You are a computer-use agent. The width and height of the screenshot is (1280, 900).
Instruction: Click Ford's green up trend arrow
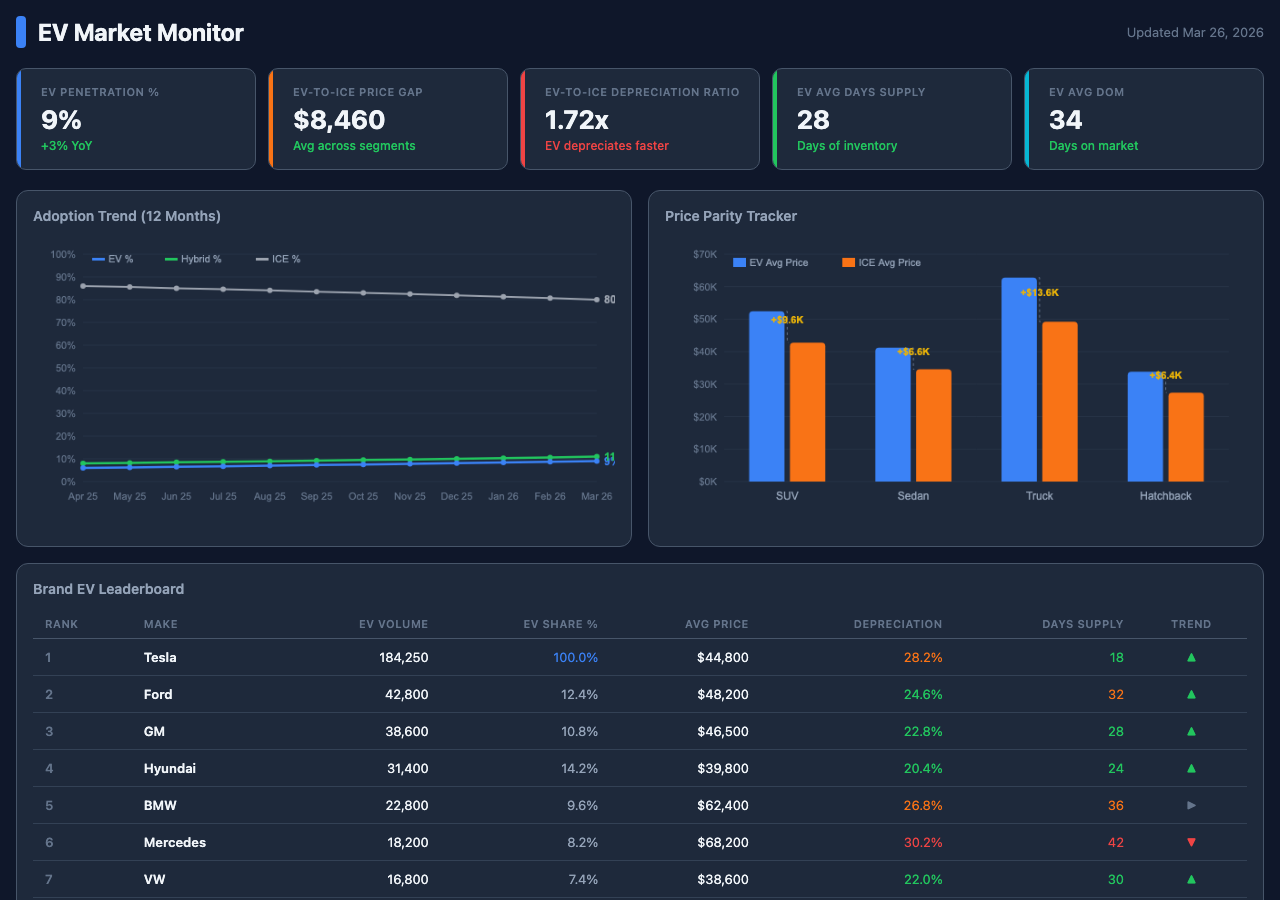[1191, 695]
